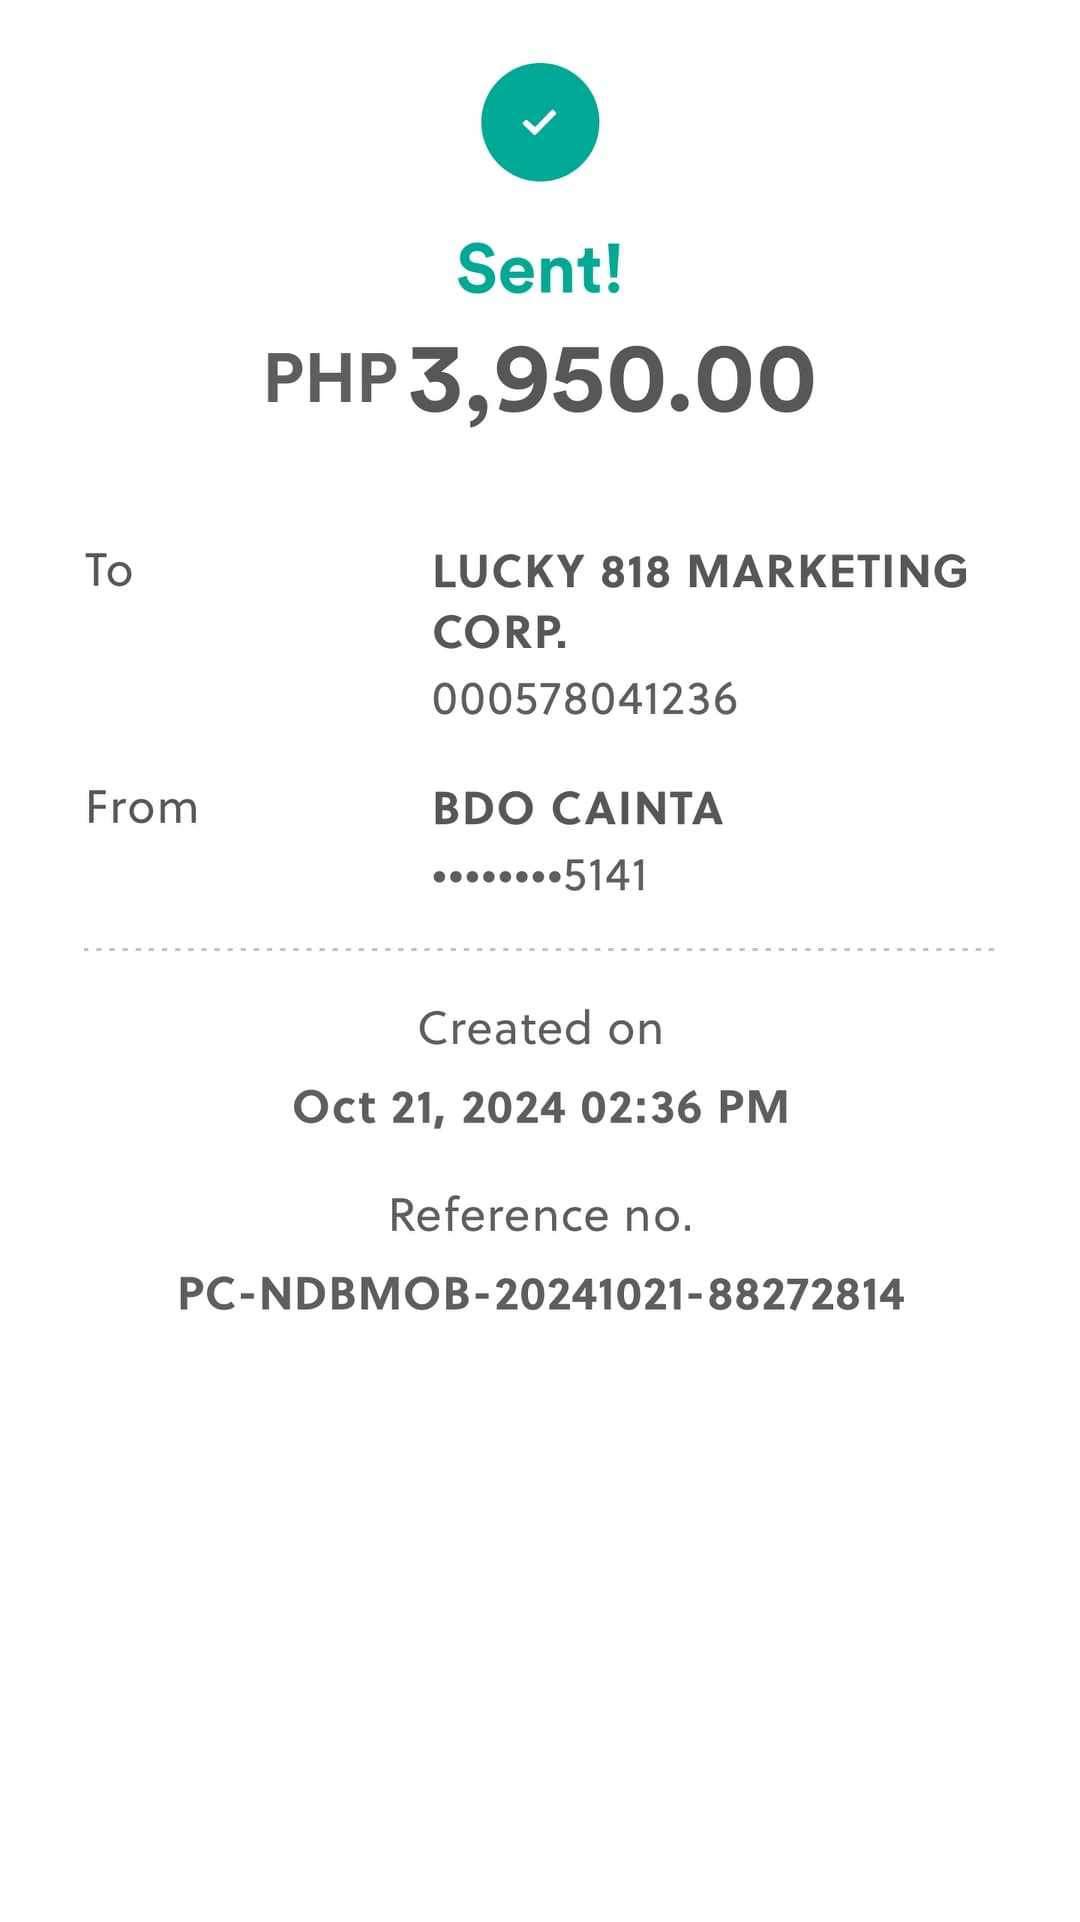Click the "To" field label

point(109,571)
